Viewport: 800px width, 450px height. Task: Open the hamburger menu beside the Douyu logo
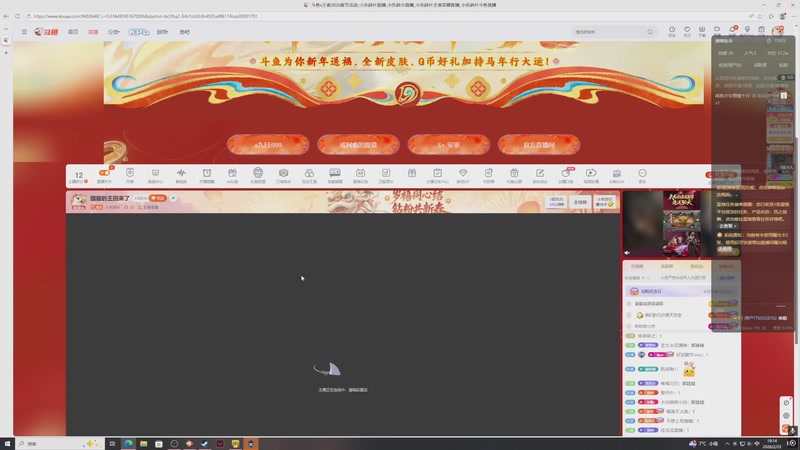click(x=24, y=32)
